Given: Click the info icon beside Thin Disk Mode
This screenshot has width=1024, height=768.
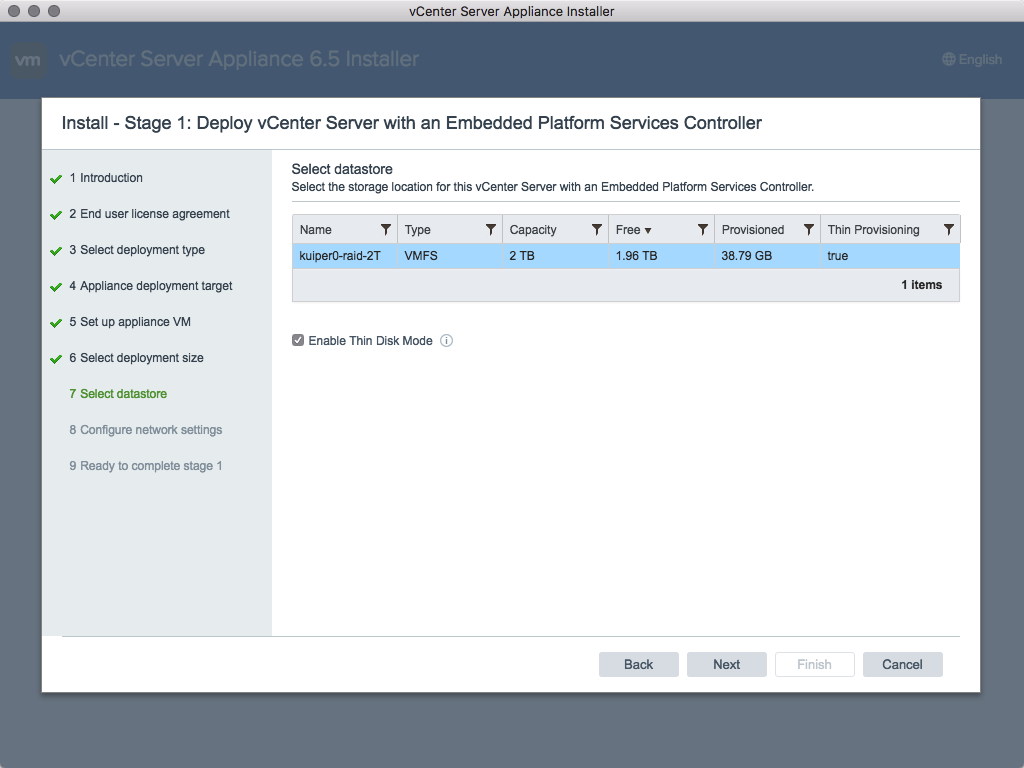Looking at the screenshot, I should pyautogui.click(x=447, y=341).
